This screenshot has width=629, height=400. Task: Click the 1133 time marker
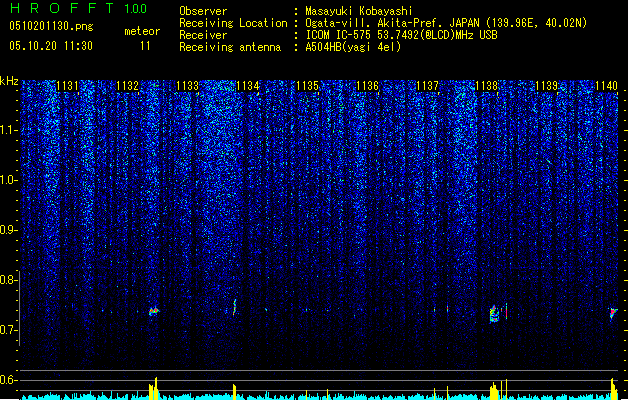(187, 86)
